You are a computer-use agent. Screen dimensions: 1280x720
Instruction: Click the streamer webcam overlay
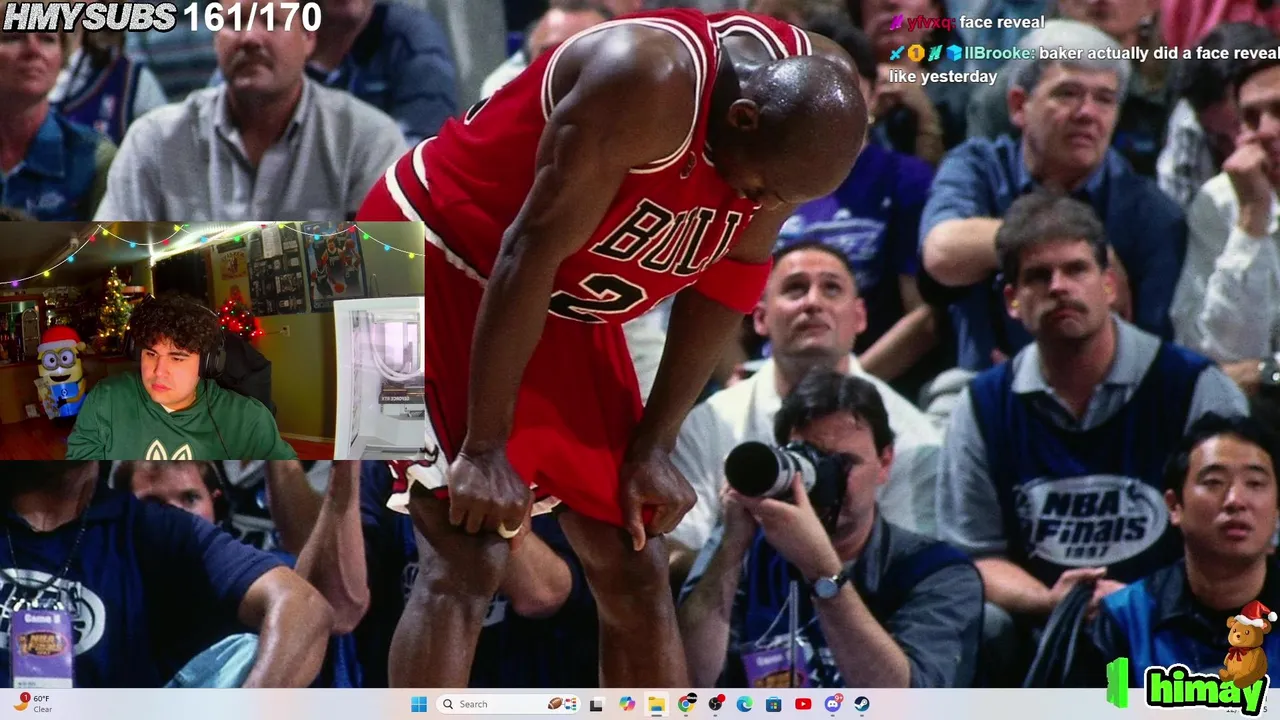212,341
